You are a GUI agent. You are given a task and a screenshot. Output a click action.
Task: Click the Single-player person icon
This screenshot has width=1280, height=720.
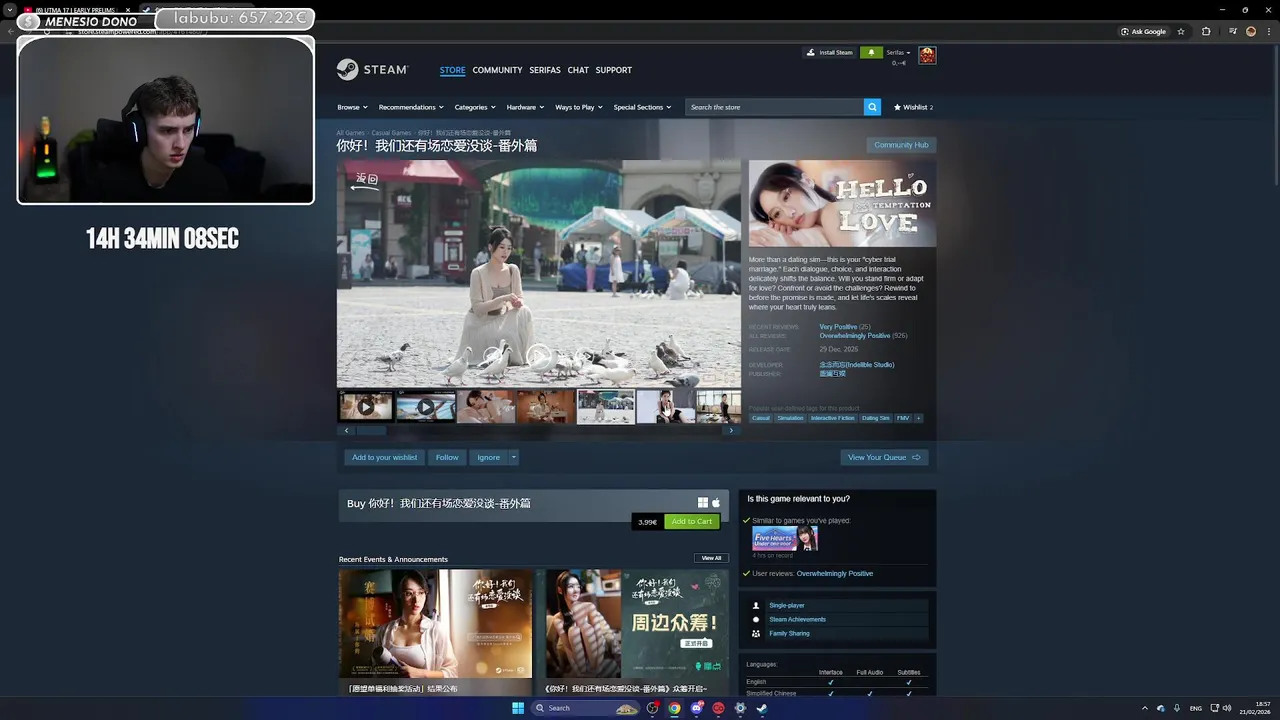tap(756, 605)
